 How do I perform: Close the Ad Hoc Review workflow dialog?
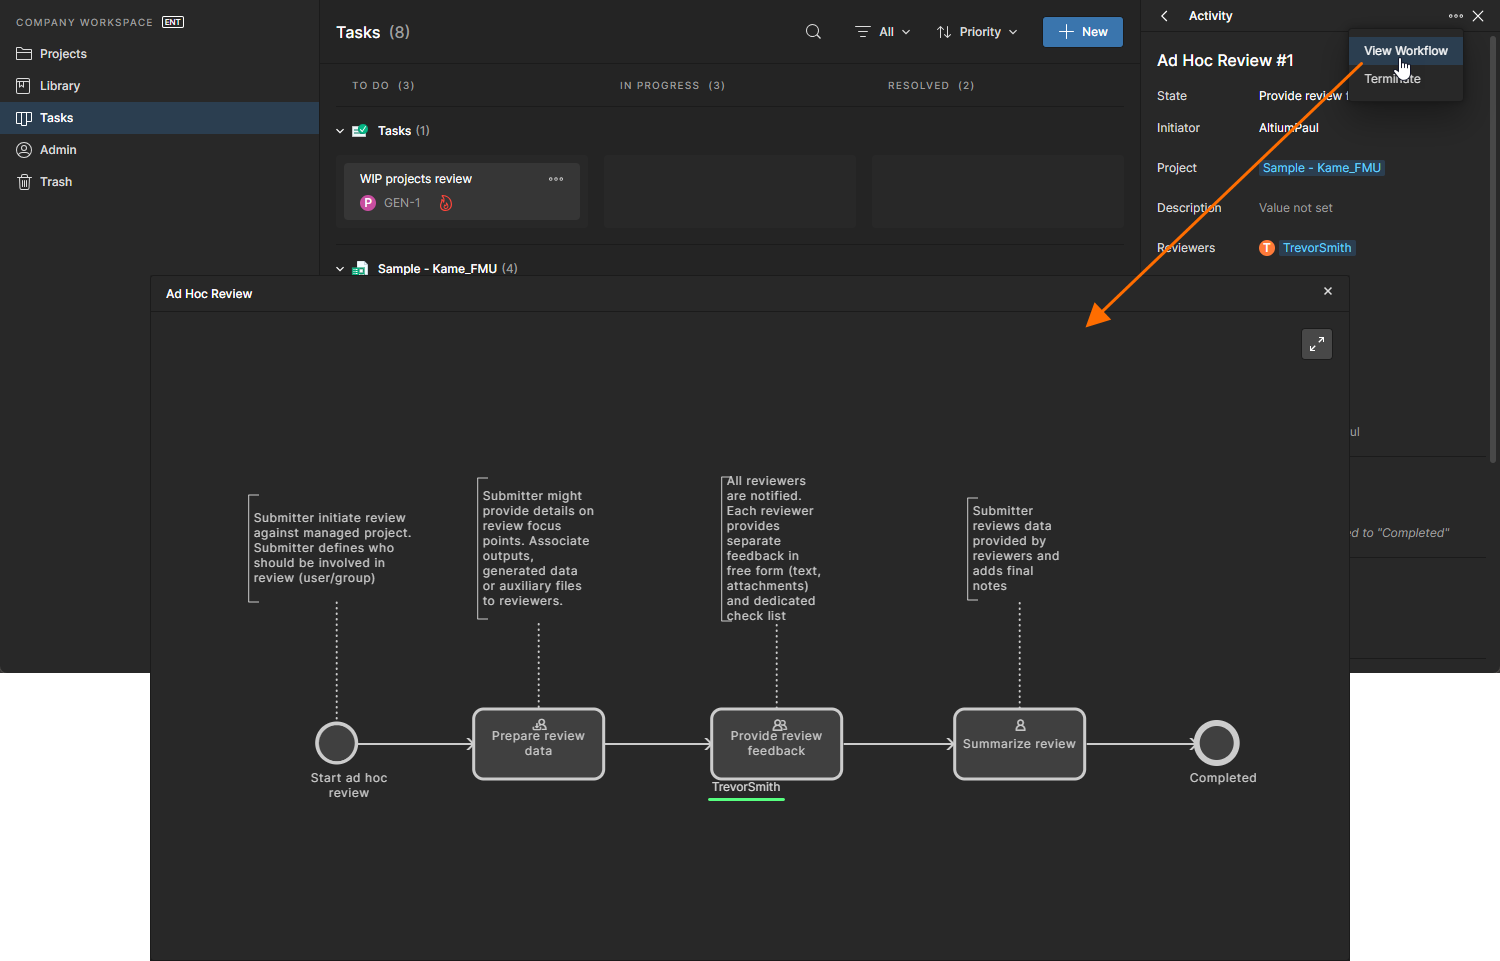tap(1328, 291)
